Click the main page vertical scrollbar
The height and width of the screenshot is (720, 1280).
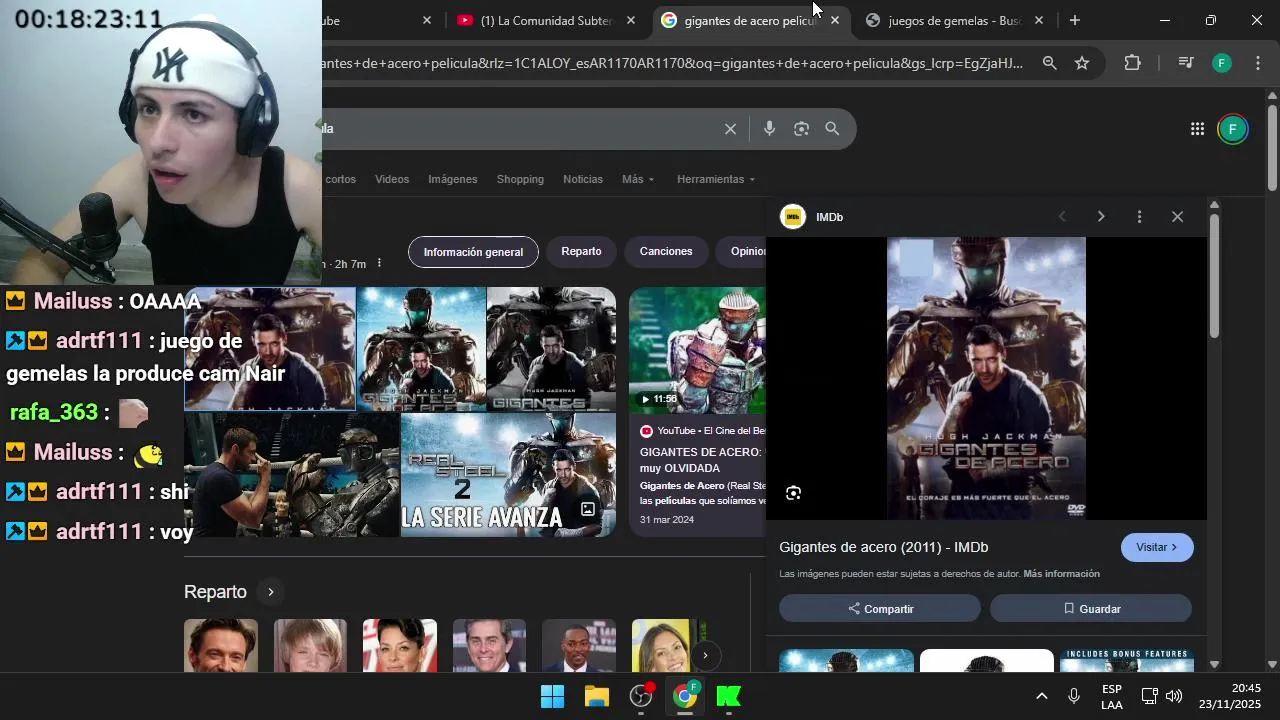[x=1272, y=146]
